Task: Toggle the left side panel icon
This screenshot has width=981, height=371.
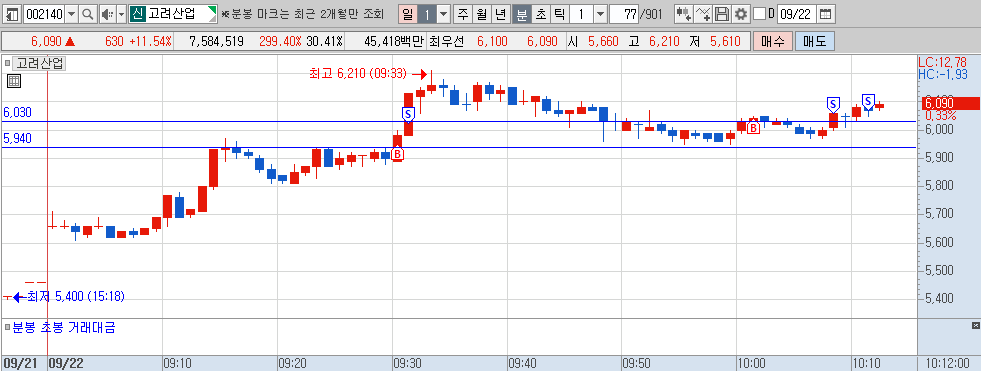Action: point(13,13)
